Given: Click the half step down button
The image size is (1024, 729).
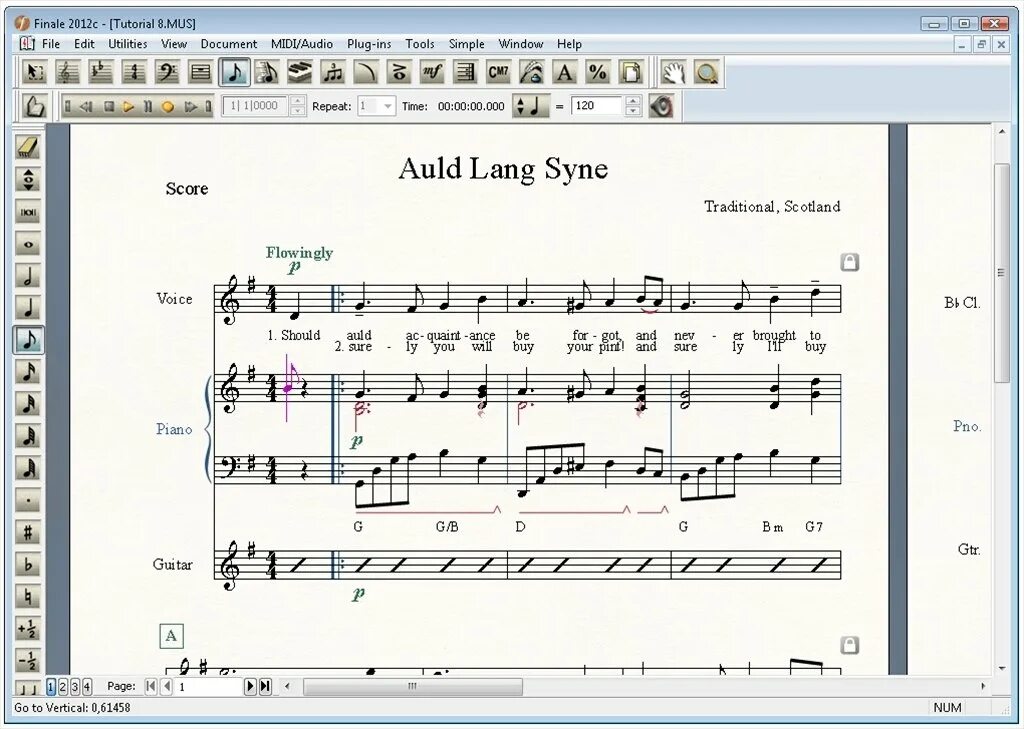Looking at the screenshot, I should click(27, 660).
